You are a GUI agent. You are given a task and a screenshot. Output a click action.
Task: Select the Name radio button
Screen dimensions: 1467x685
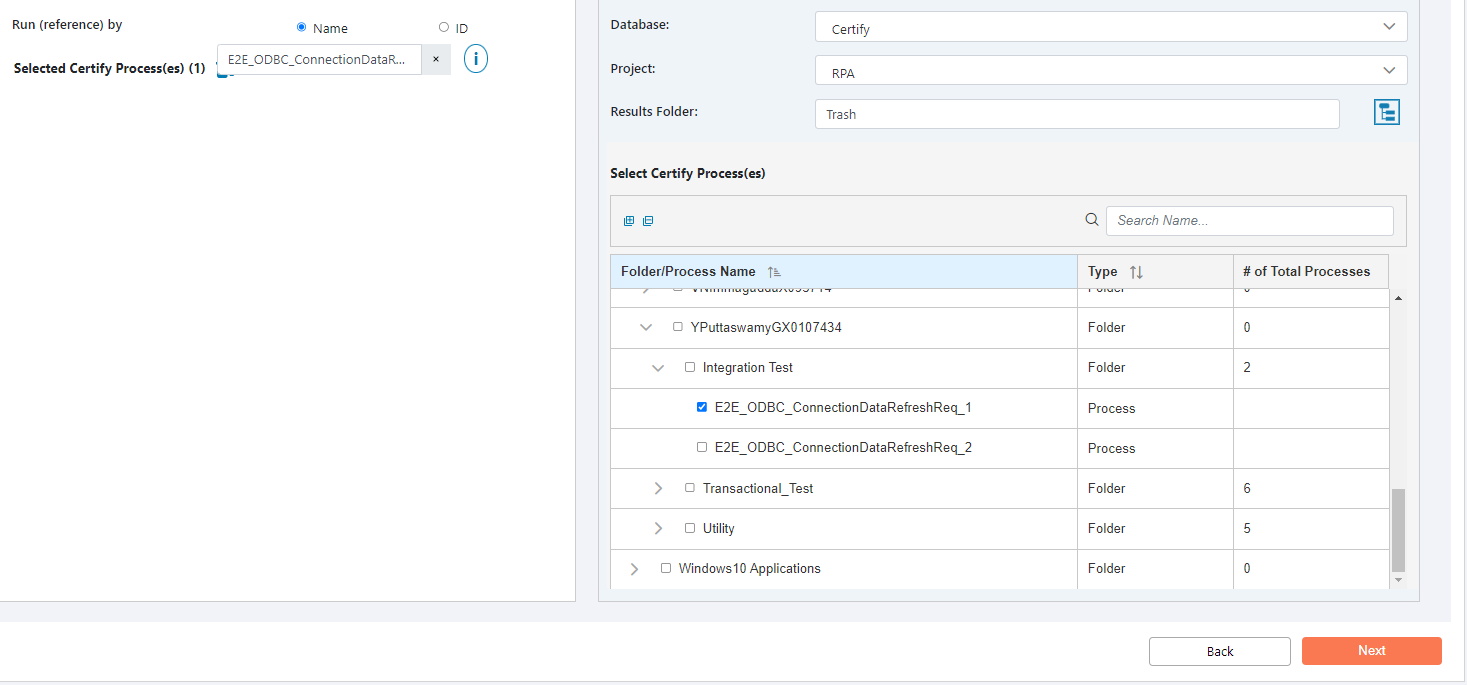point(302,27)
